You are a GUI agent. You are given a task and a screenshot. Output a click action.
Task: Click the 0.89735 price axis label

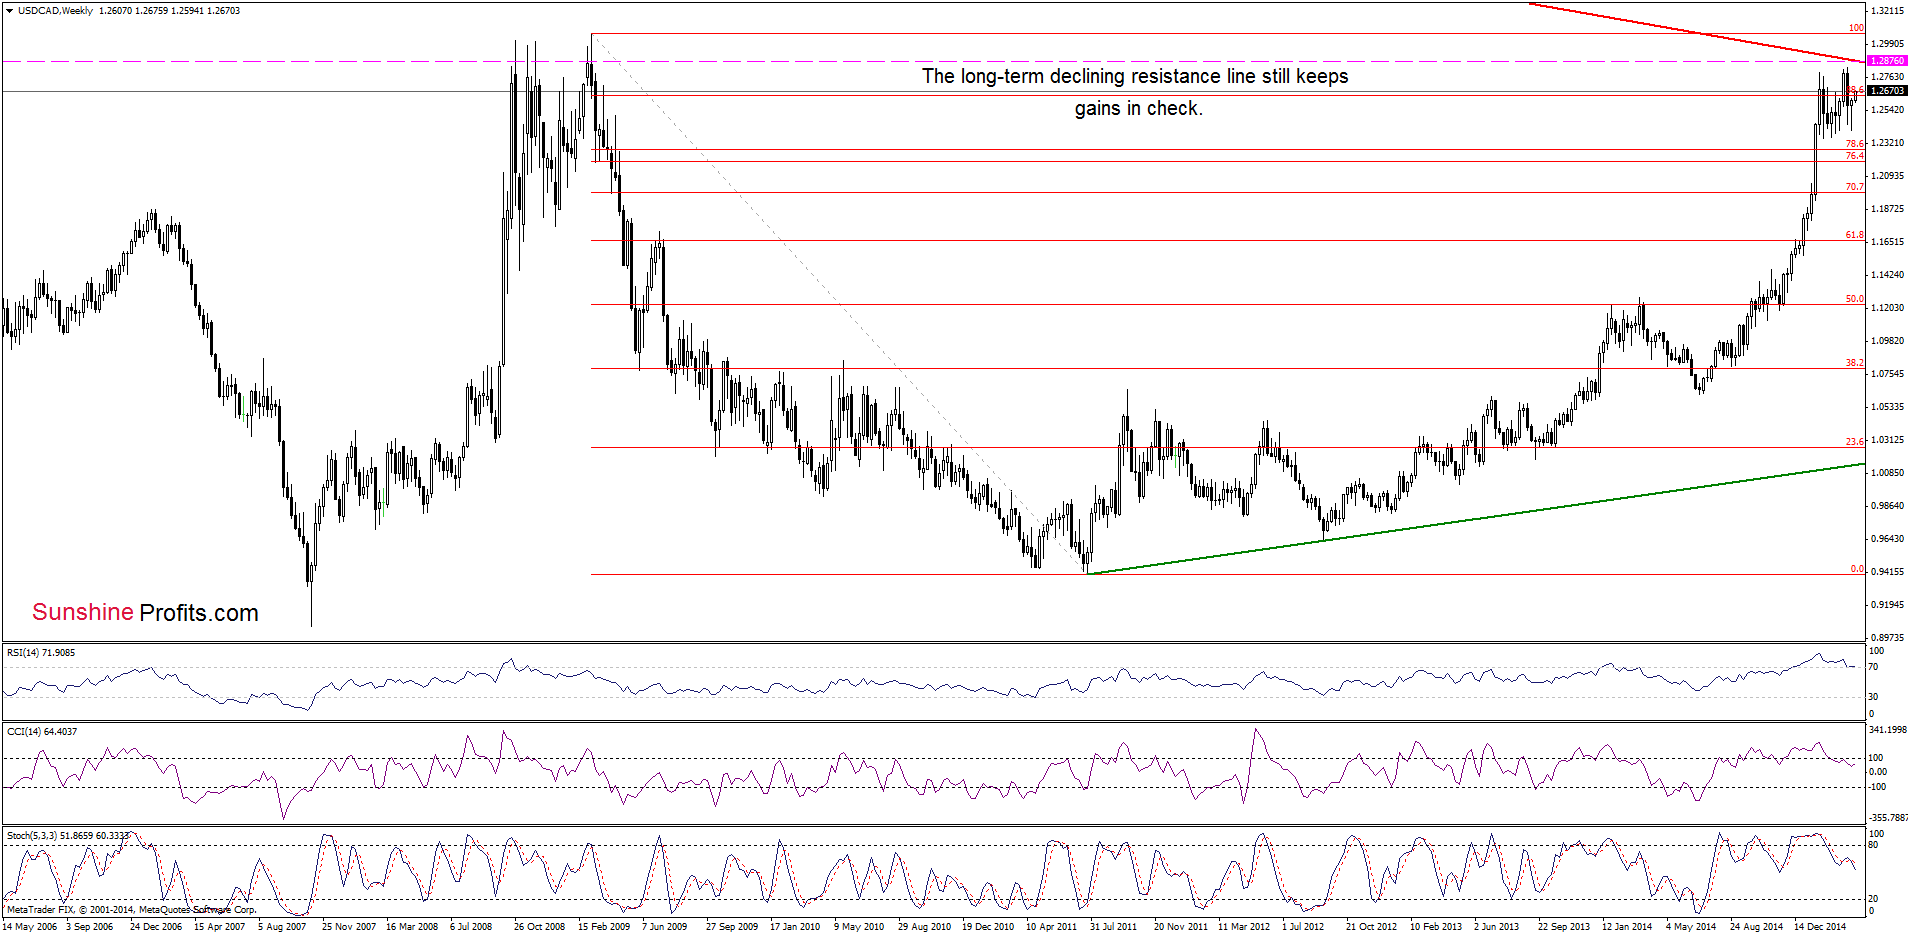[1886, 638]
